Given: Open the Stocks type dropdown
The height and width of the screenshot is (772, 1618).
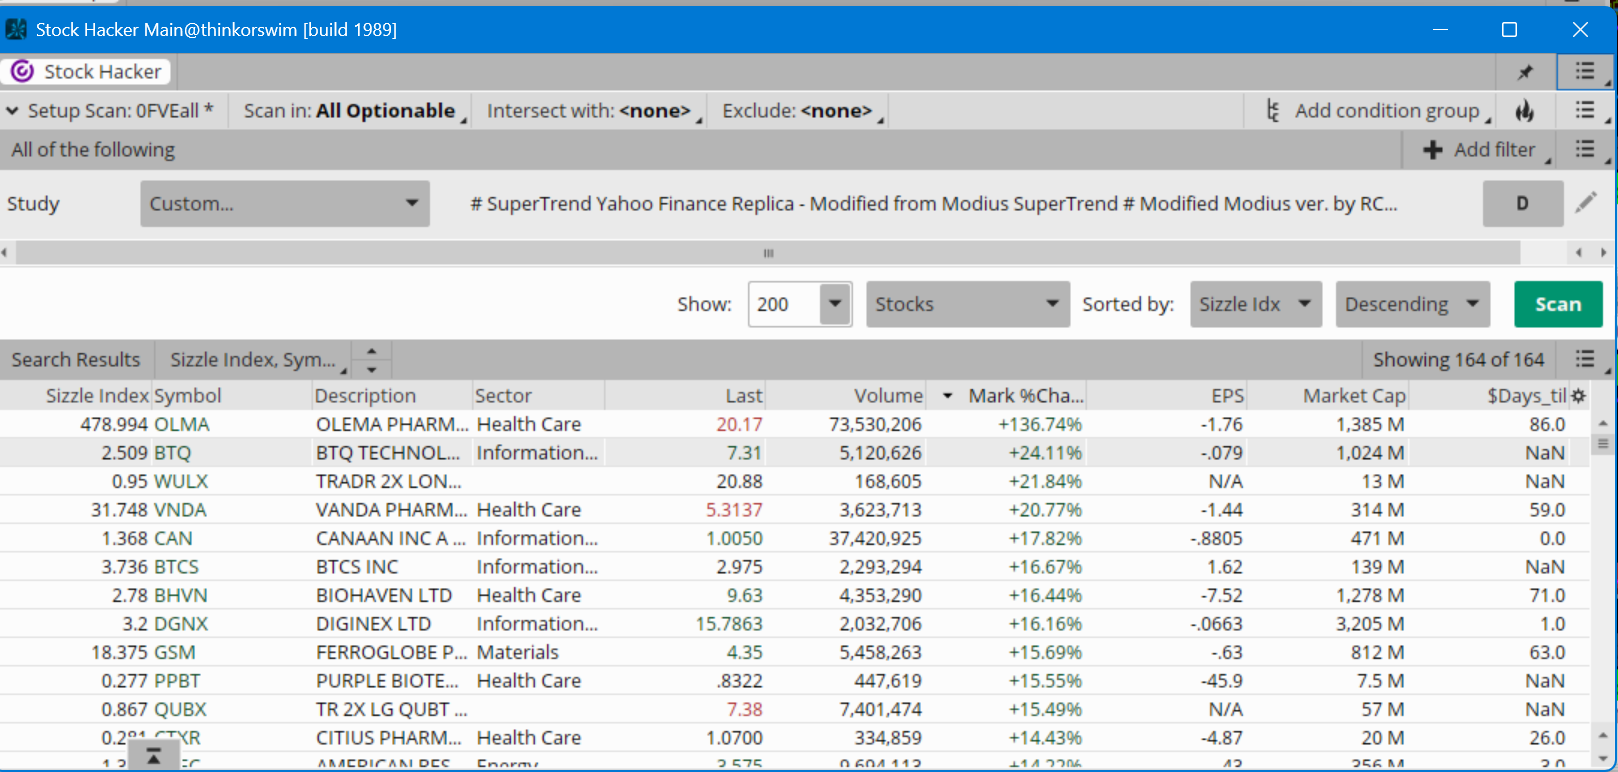Looking at the screenshot, I should click(x=965, y=304).
